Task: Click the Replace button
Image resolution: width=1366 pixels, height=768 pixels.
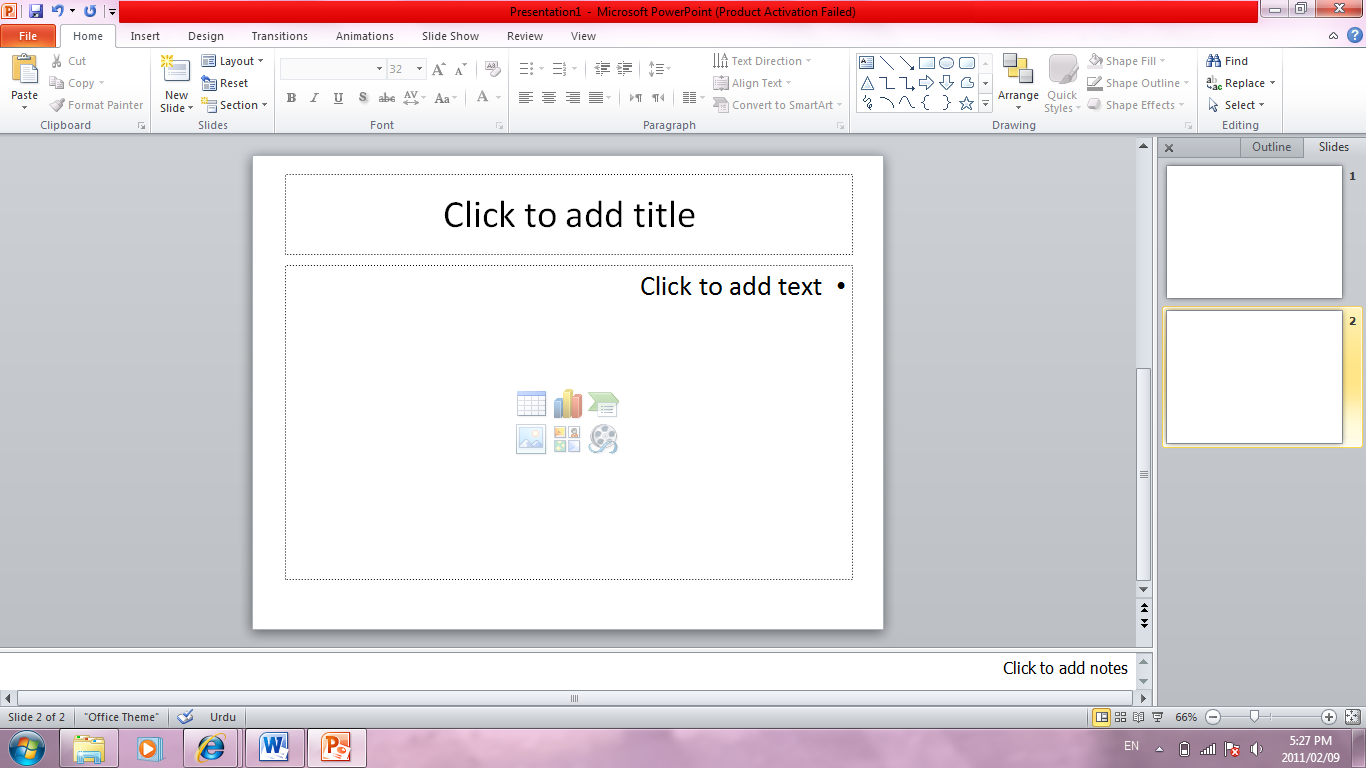Action: pos(1241,83)
